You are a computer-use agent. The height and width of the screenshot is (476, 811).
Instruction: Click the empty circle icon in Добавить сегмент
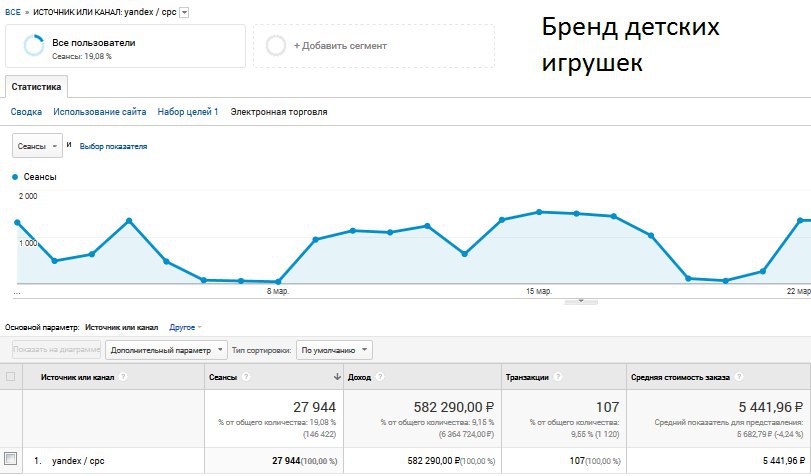point(276,46)
